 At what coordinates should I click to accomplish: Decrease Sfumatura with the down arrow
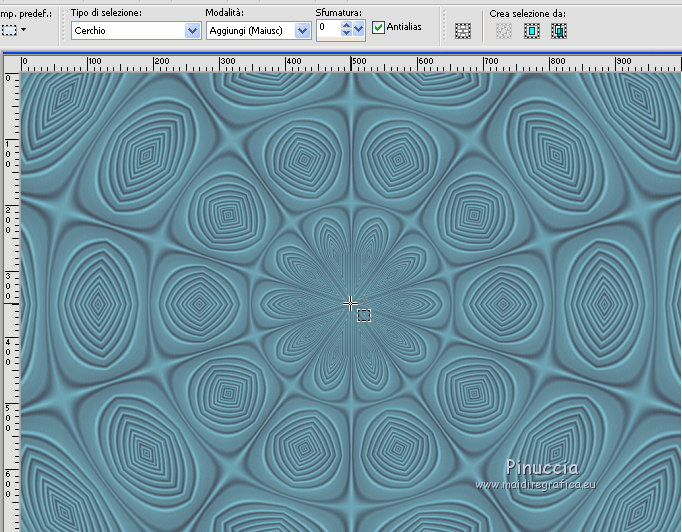346,34
